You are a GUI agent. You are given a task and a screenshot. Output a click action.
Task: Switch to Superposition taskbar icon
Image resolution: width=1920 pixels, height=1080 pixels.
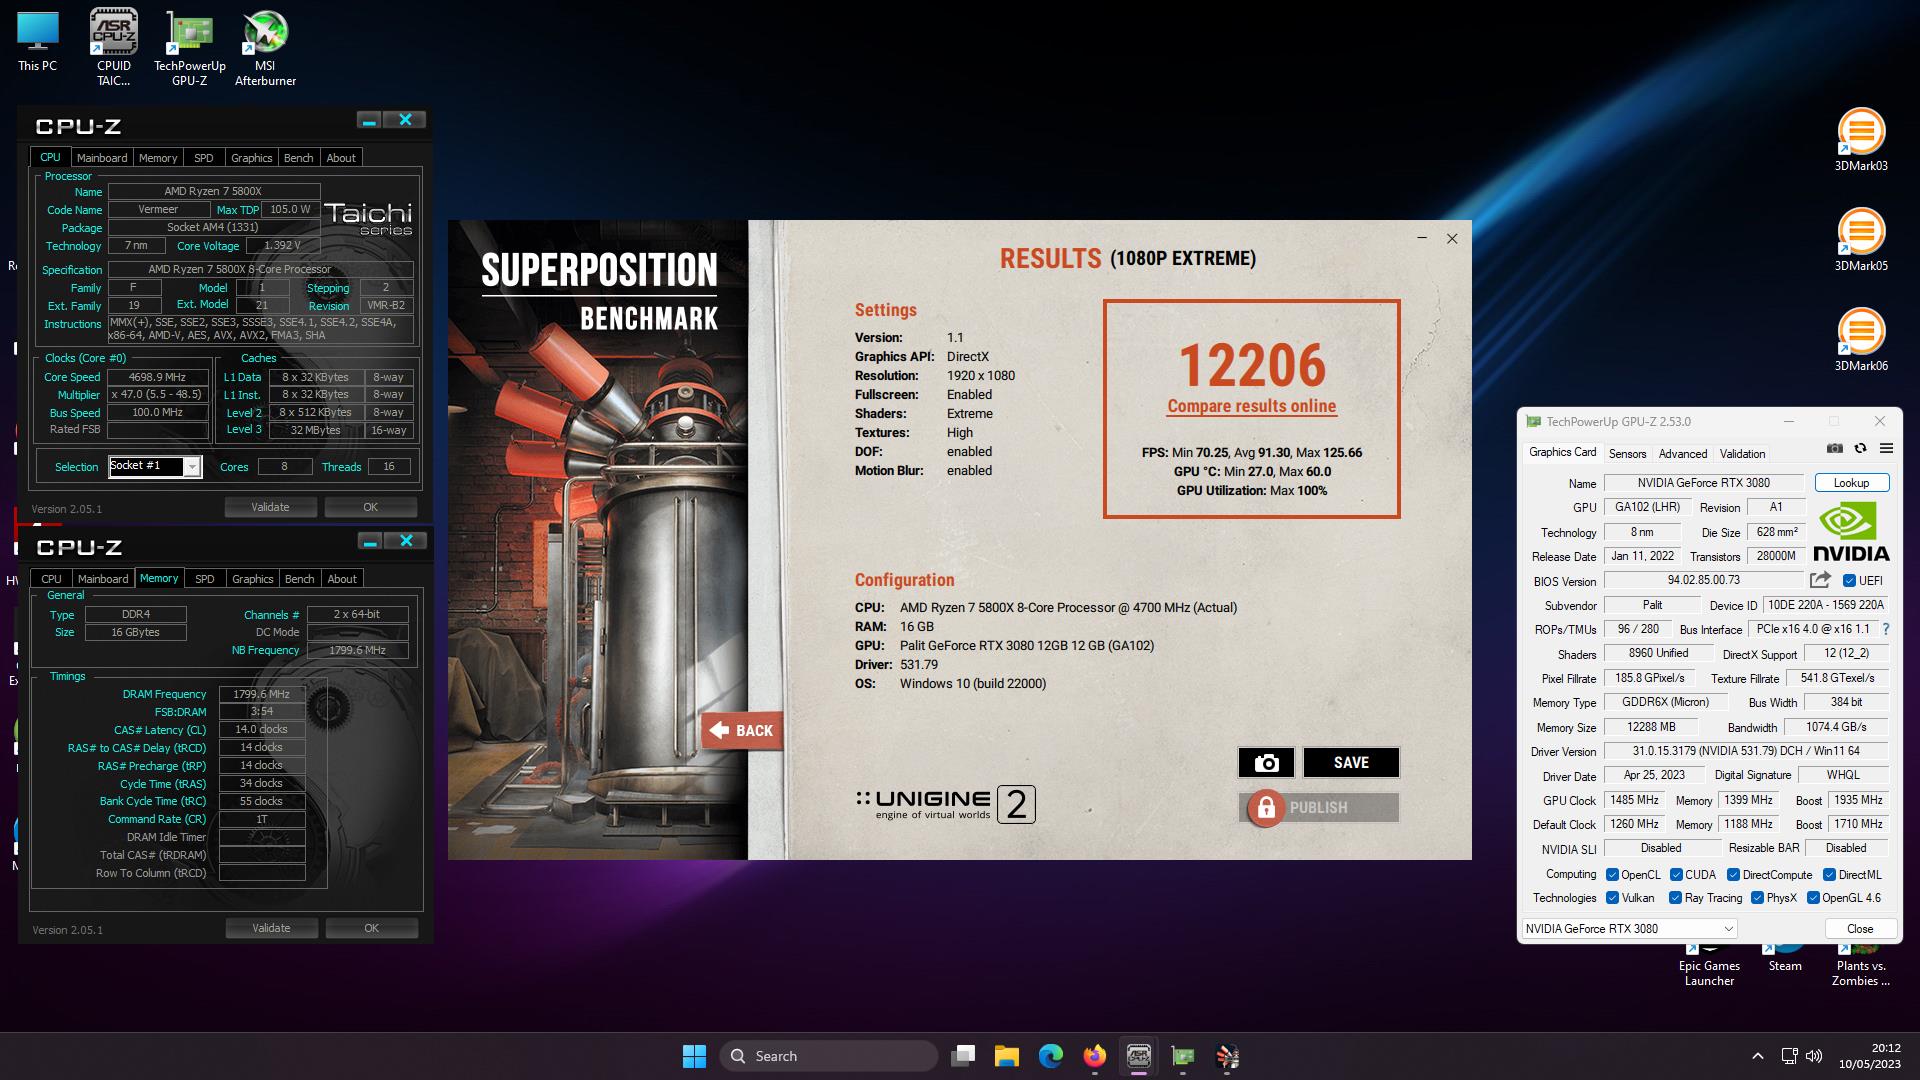[x=1227, y=1056]
